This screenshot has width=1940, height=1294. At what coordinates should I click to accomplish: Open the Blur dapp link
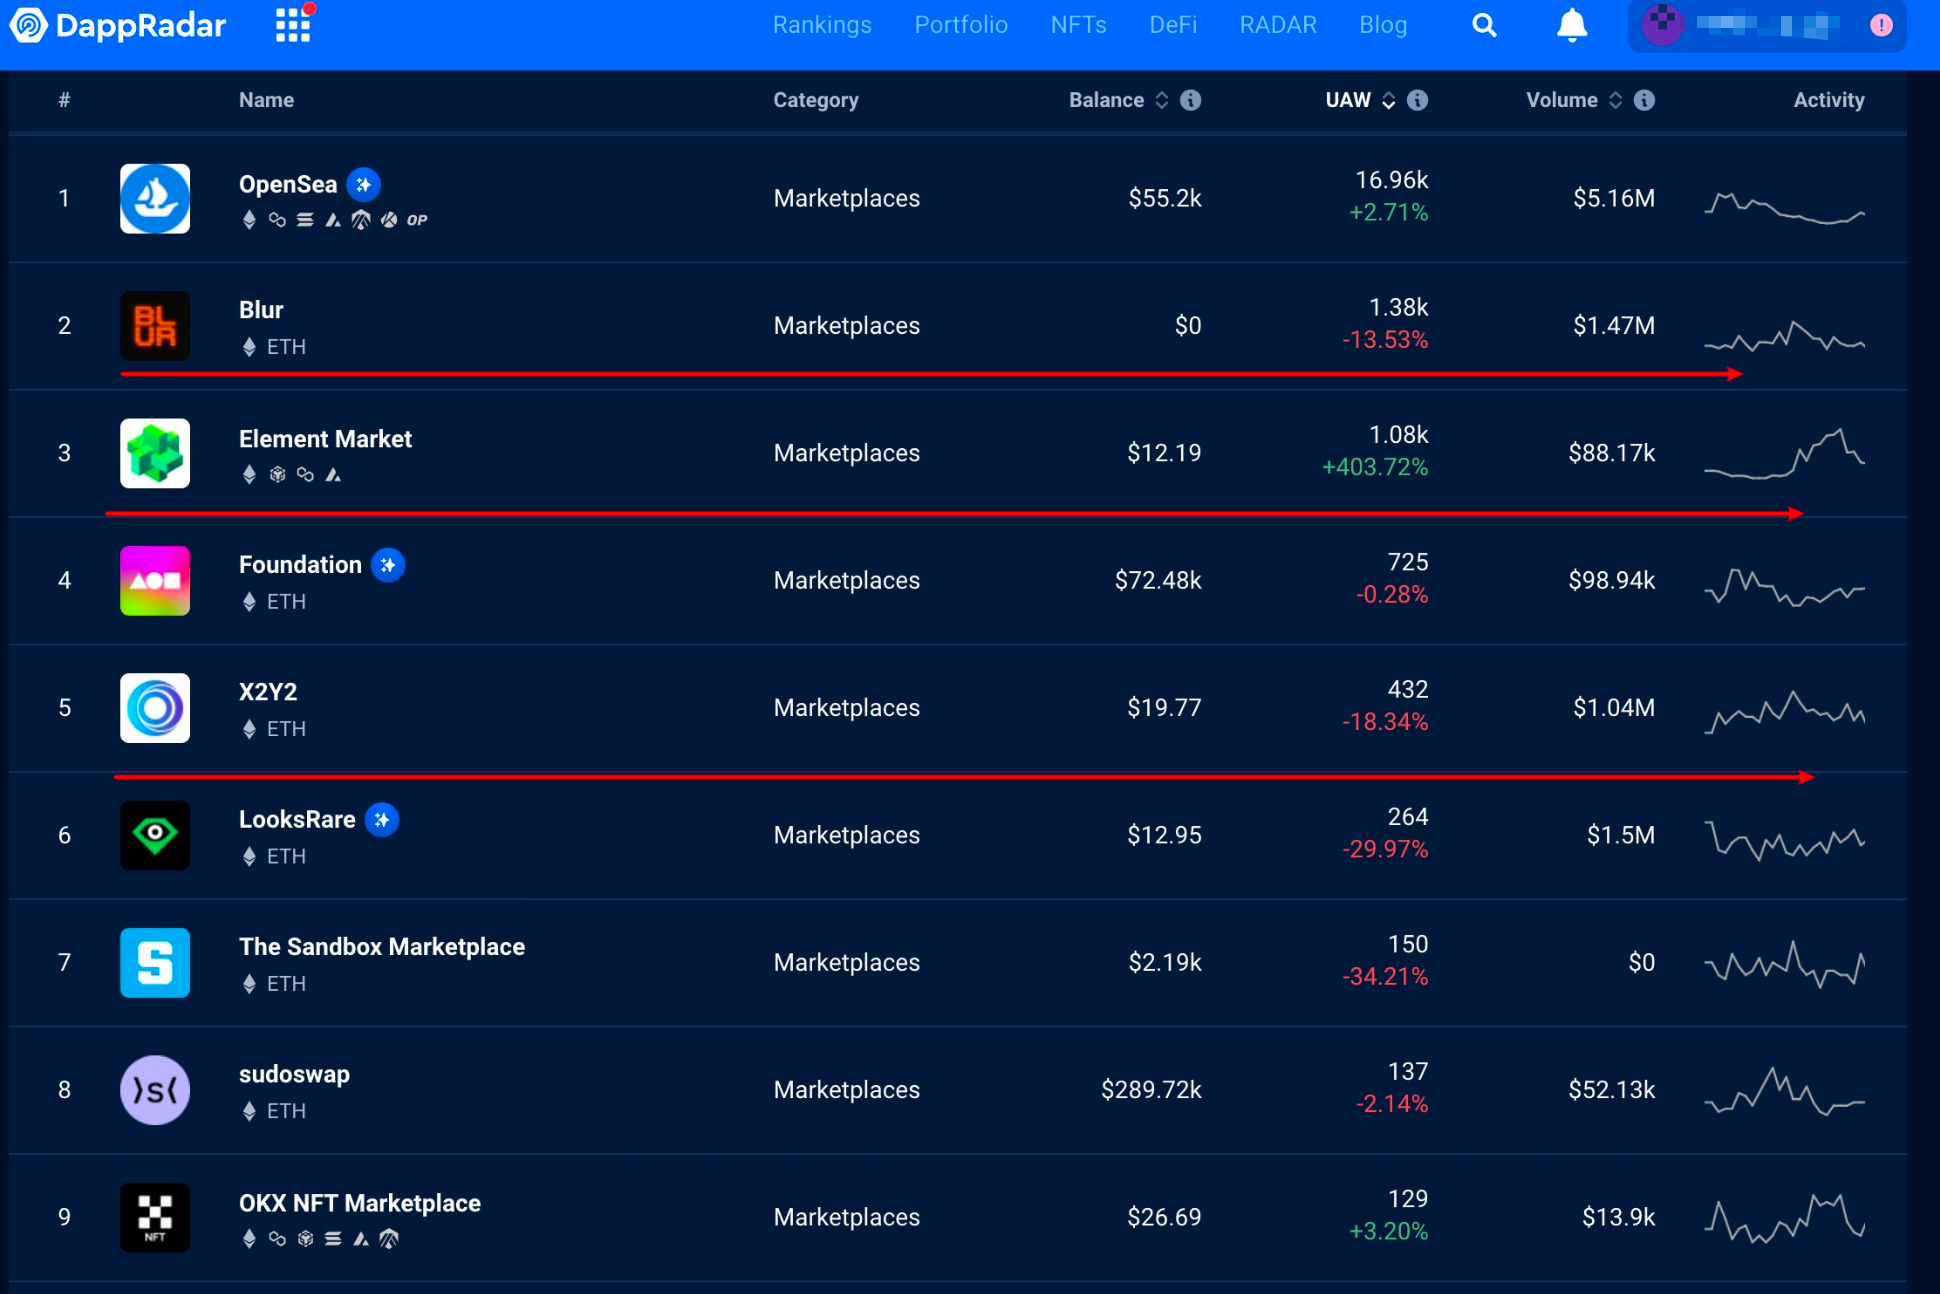coord(261,310)
